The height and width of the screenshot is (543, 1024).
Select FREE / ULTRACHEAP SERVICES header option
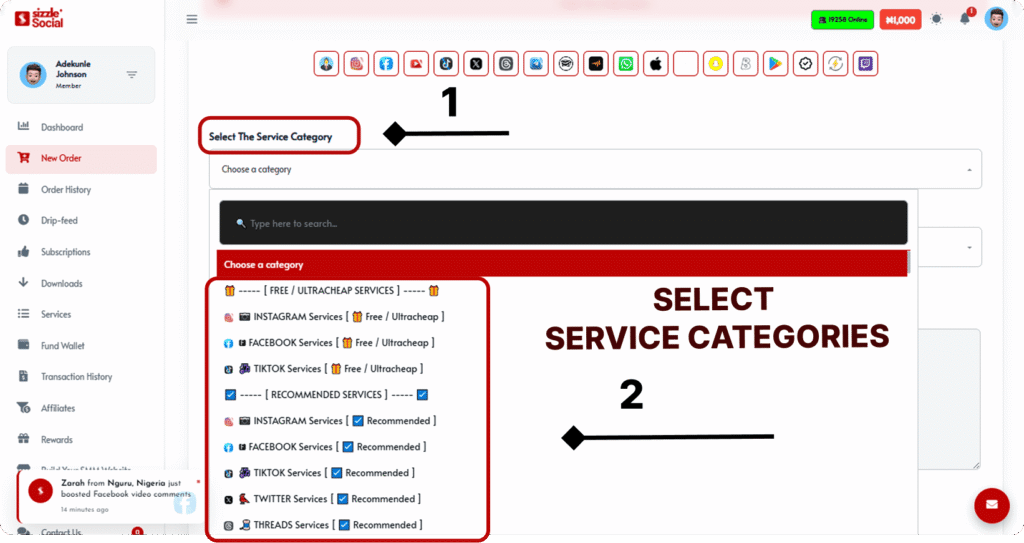pos(332,290)
